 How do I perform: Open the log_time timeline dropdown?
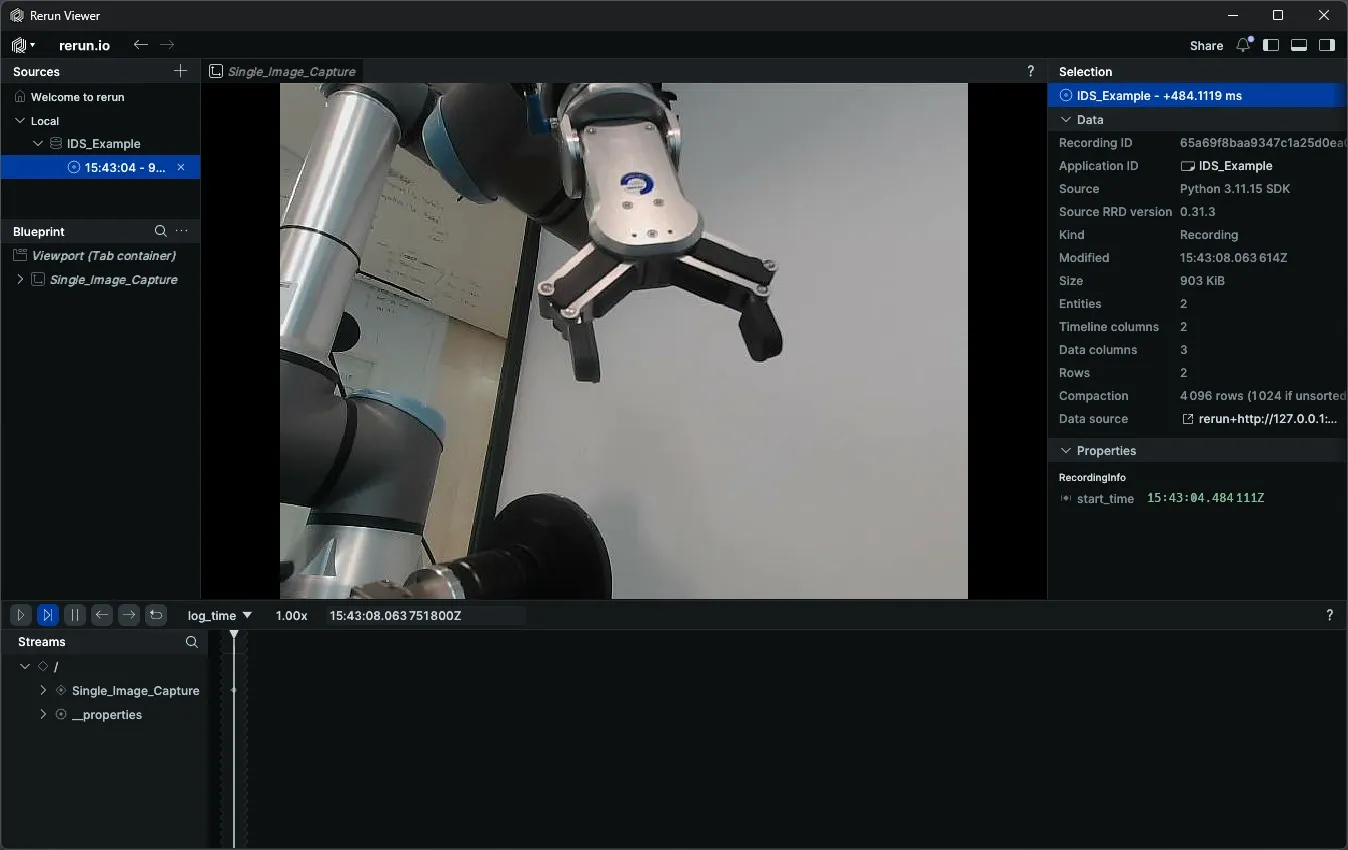point(218,615)
